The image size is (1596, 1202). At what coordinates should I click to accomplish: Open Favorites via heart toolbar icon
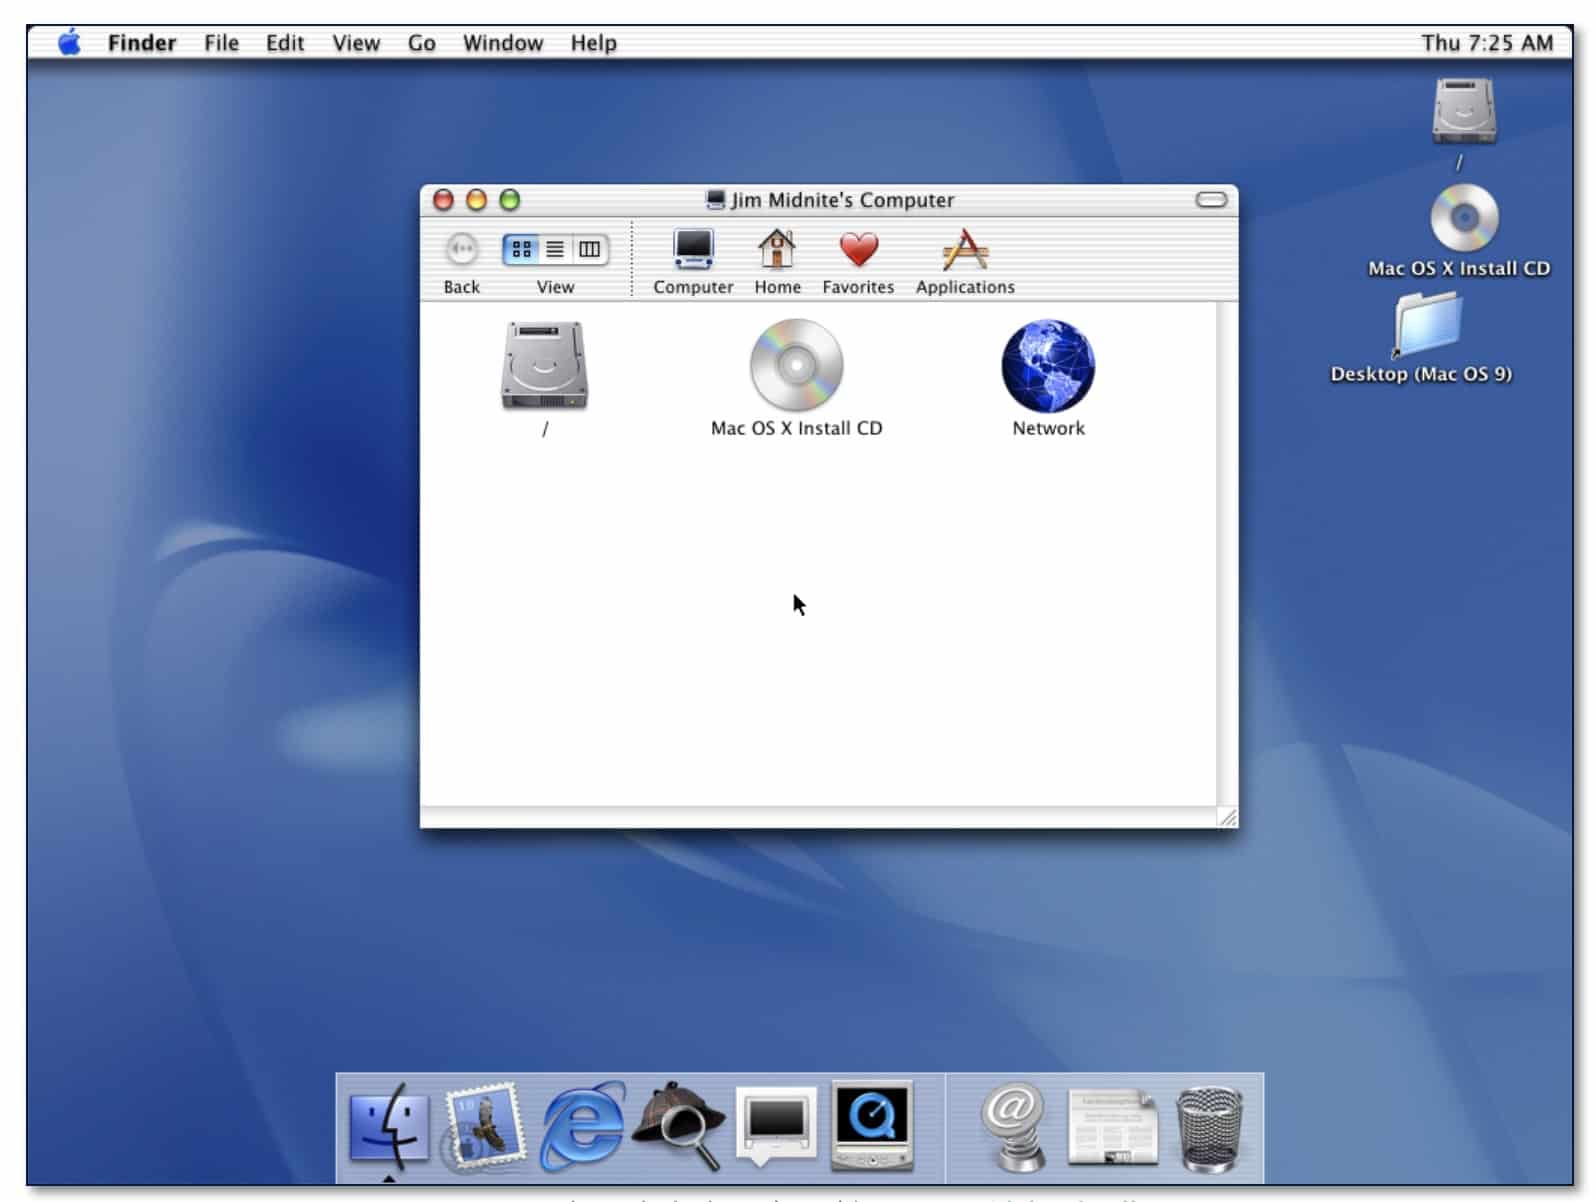coord(858,250)
